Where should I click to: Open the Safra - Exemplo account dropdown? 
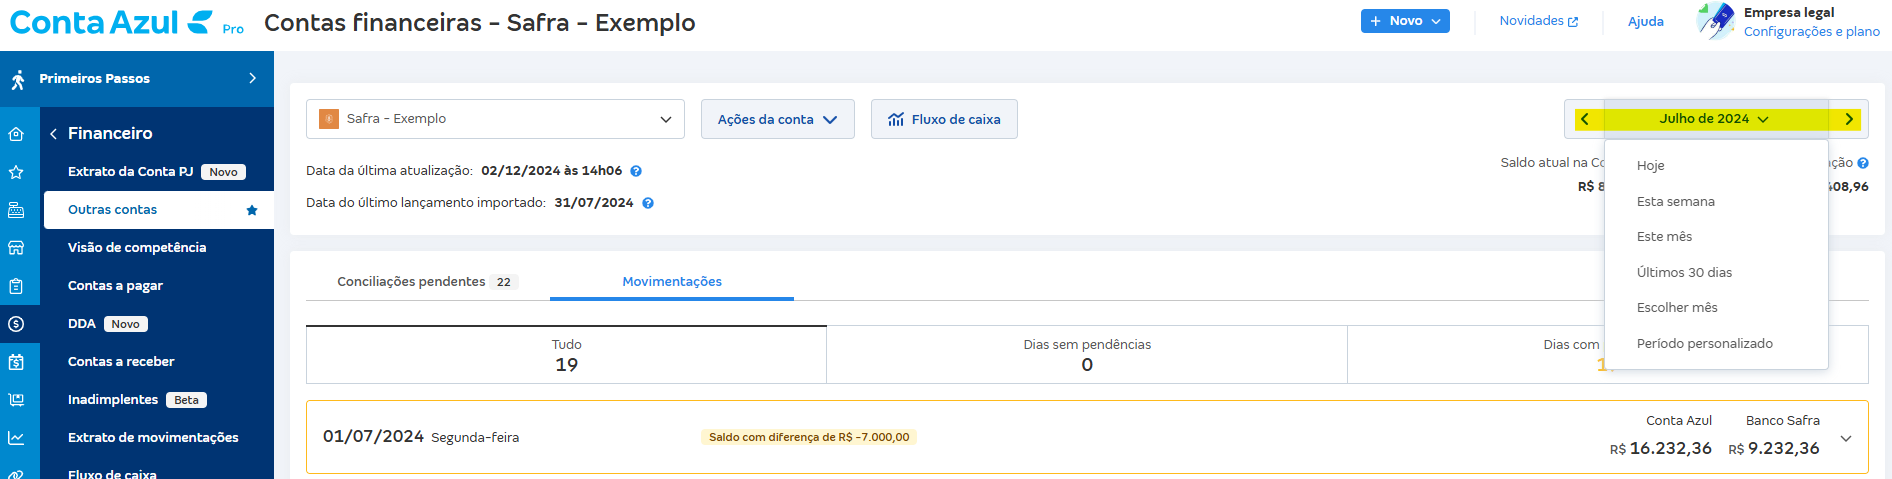click(x=495, y=119)
